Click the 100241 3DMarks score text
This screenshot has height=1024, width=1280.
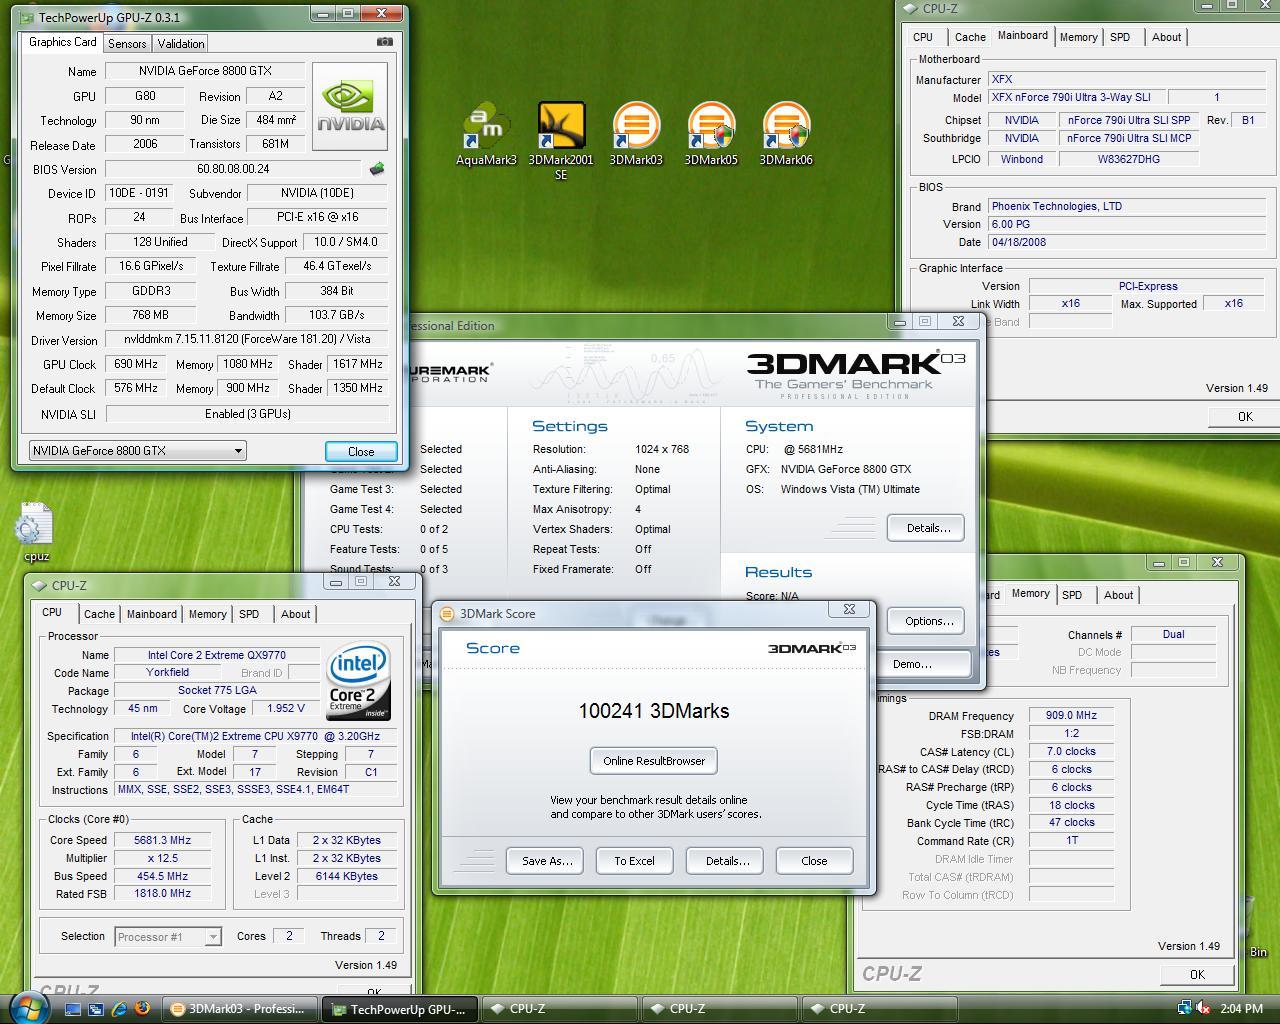(x=654, y=711)
